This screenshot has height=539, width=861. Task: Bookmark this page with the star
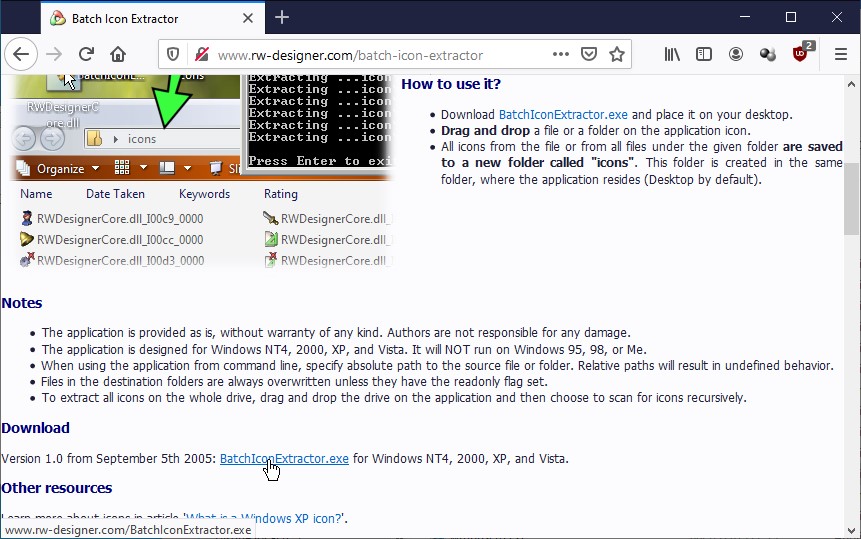pyautogui.click(x=617, y=54)
